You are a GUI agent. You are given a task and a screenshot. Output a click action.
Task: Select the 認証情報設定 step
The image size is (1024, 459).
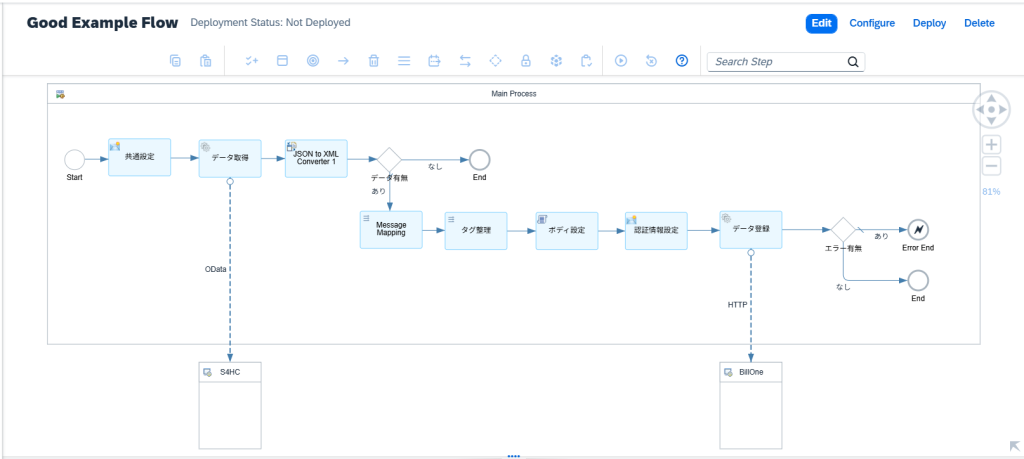coord(656,230)
